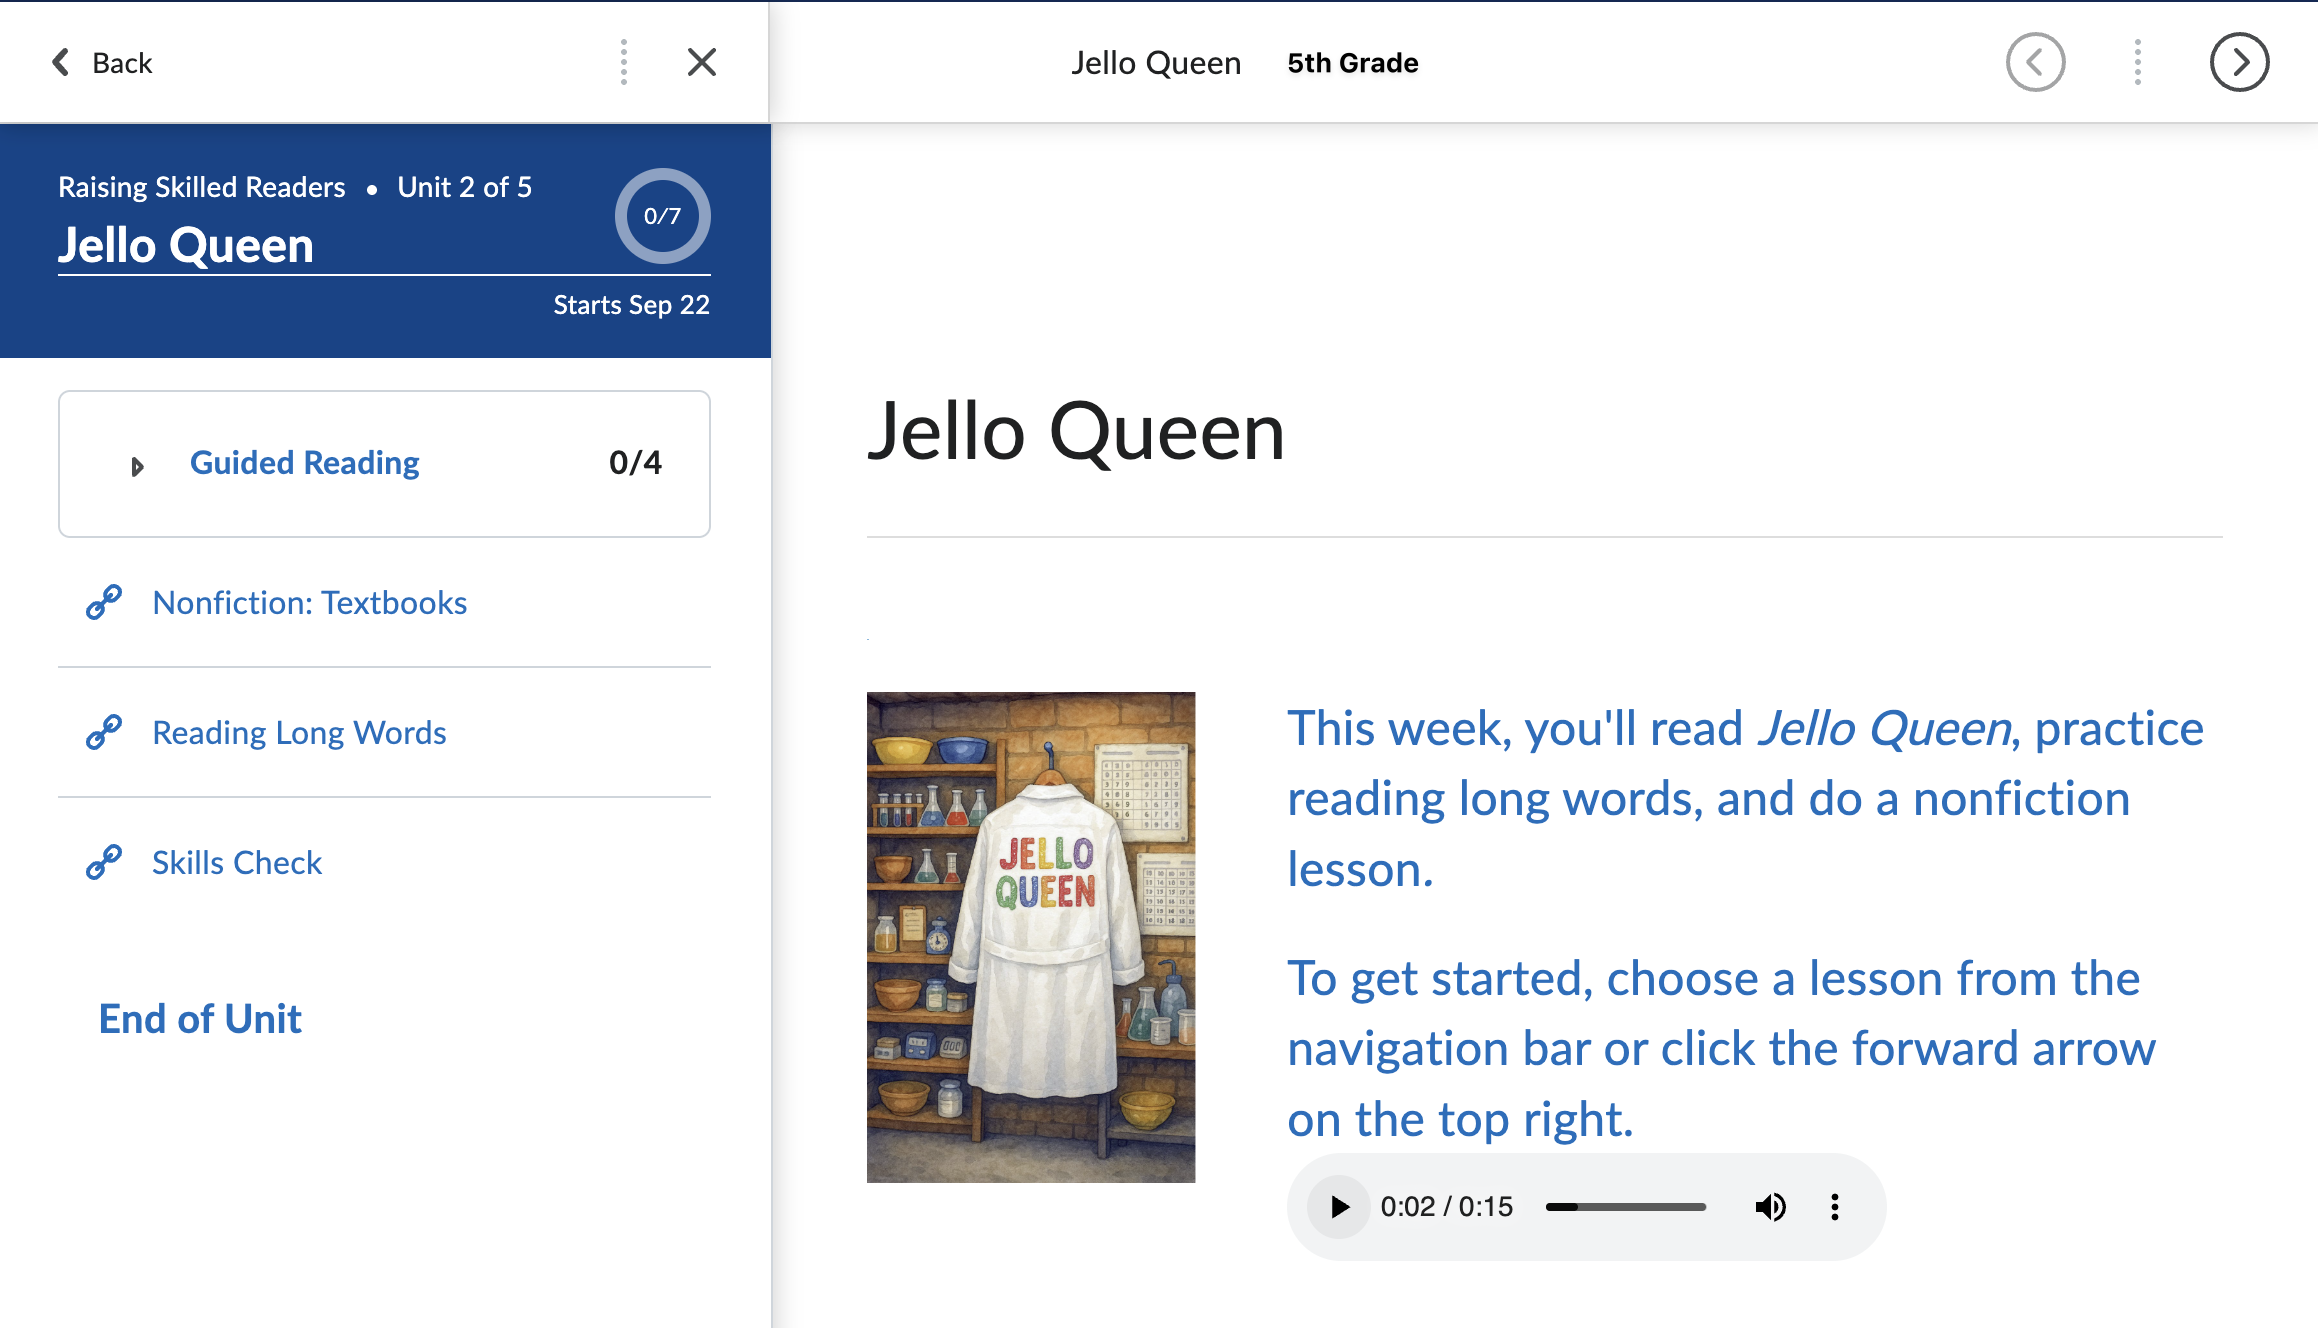The height and width of the screenshot is (1328, 2320).
Task: Open top-right vertical dots options
Action: coord(2138,62)
